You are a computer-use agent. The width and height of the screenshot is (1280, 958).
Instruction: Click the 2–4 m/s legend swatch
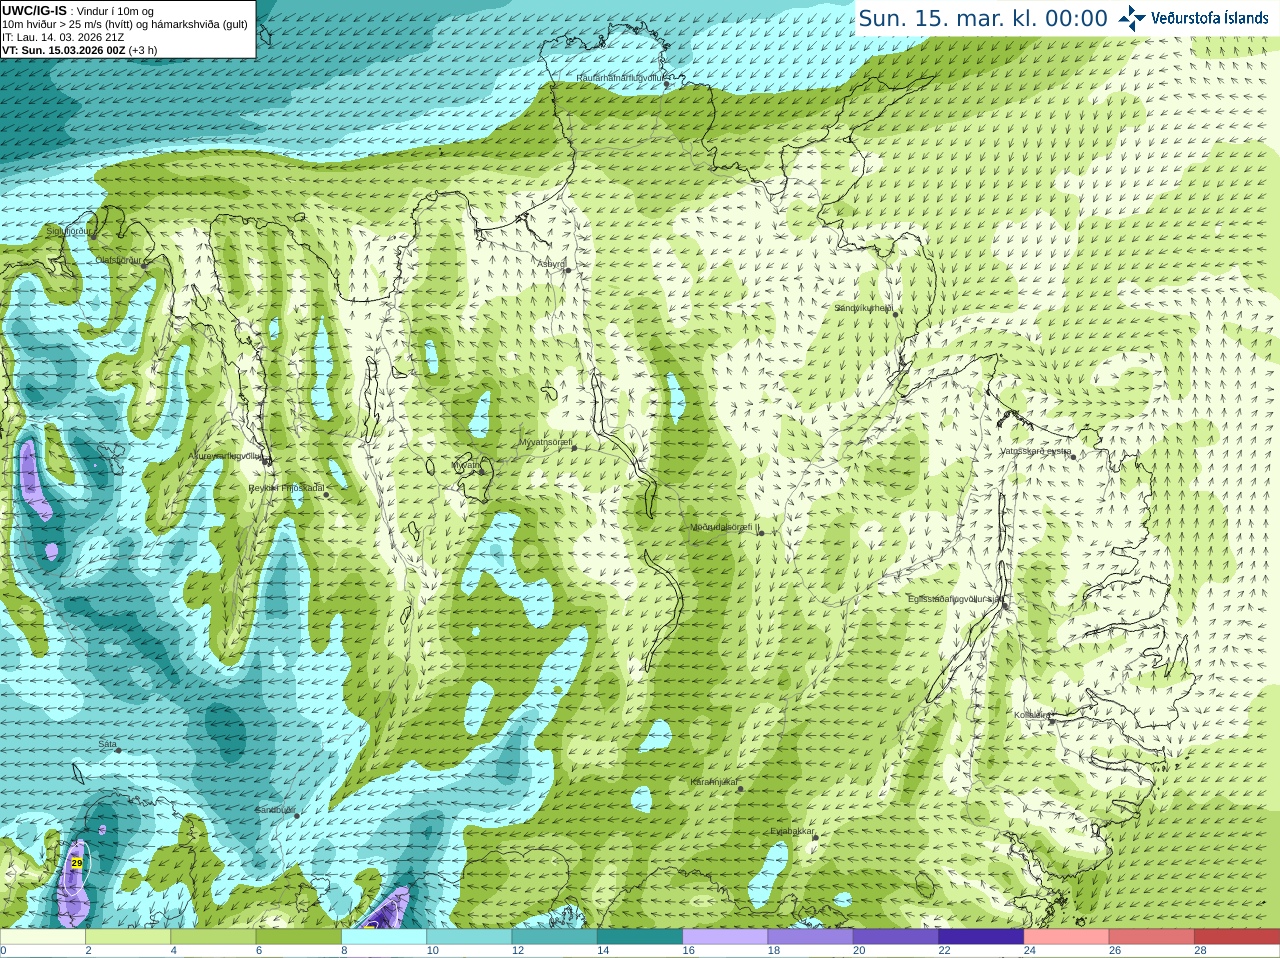[128, 937]
